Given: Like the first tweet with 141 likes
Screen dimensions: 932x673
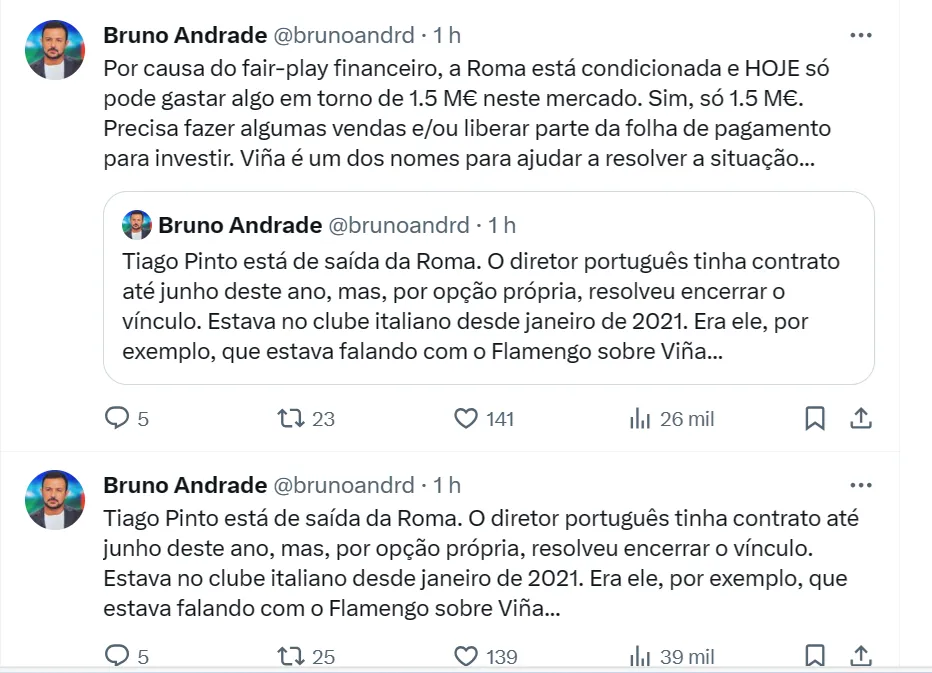Looking at the screenshot, I should [x=466, y=419].
